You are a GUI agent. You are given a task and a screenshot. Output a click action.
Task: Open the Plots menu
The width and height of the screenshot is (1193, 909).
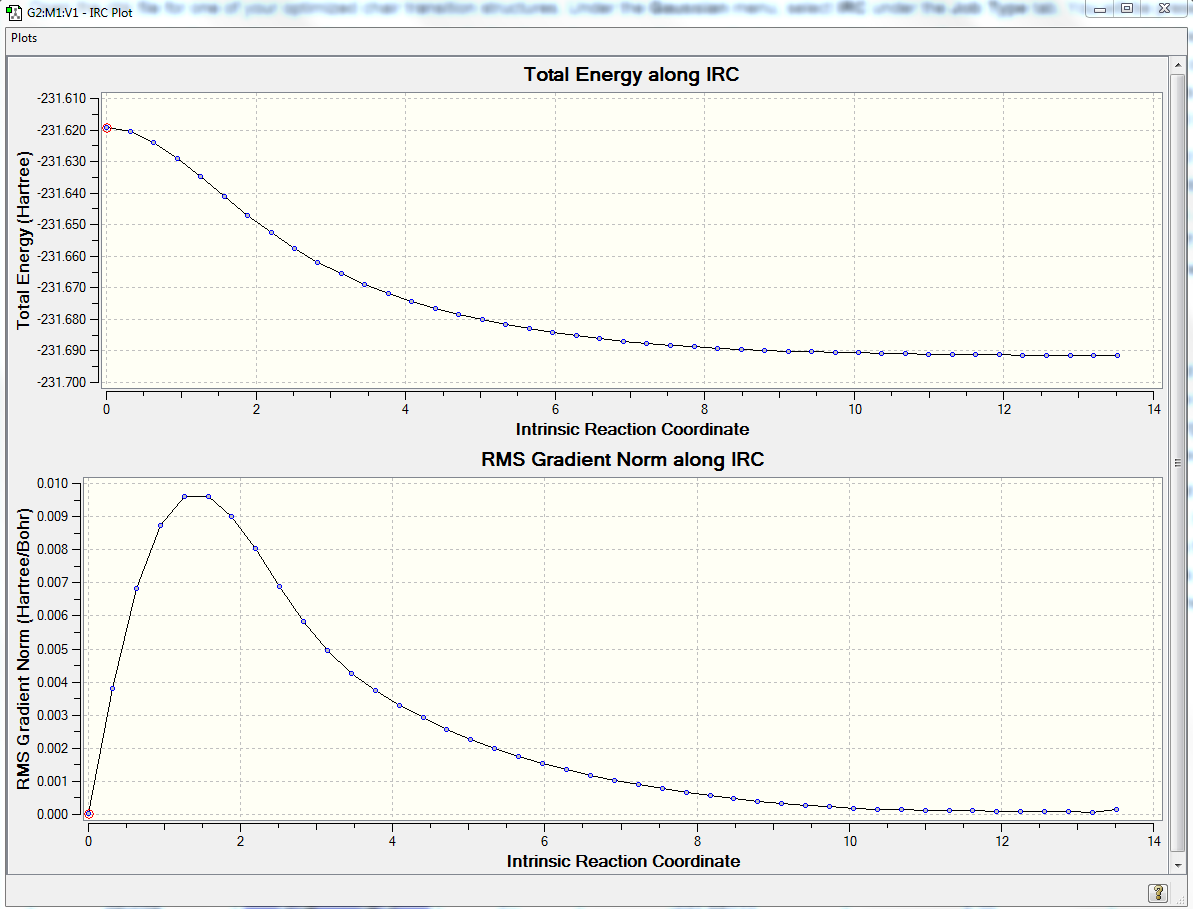point(24,38)
